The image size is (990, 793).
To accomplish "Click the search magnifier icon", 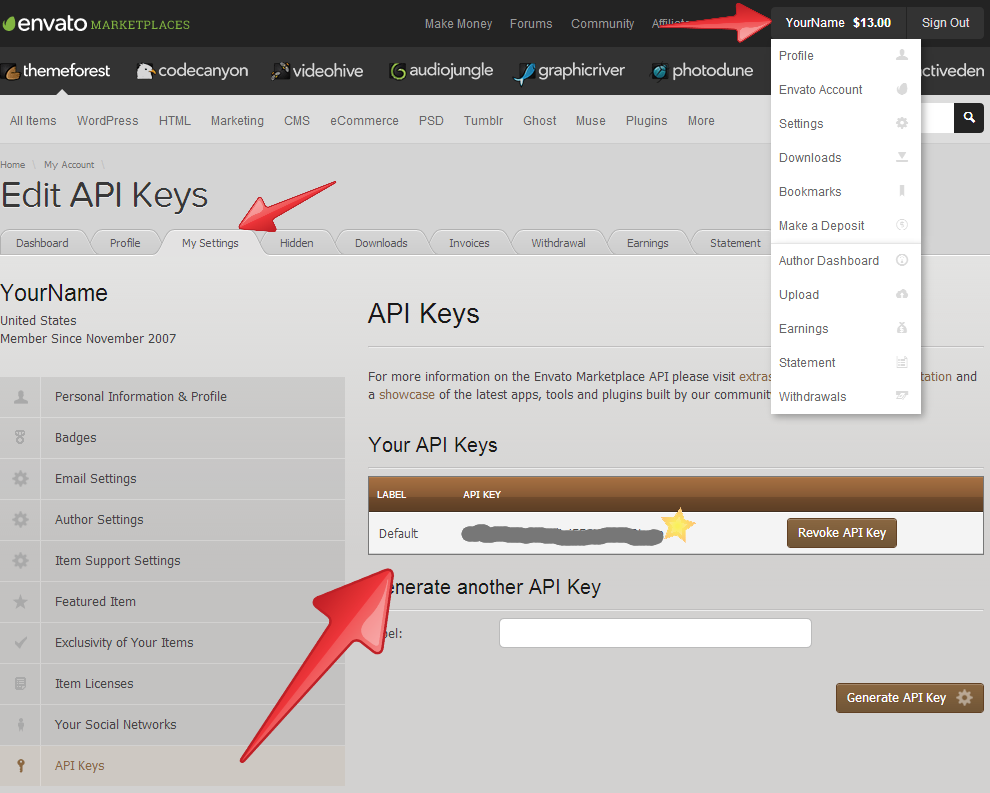I will point(969,118).
